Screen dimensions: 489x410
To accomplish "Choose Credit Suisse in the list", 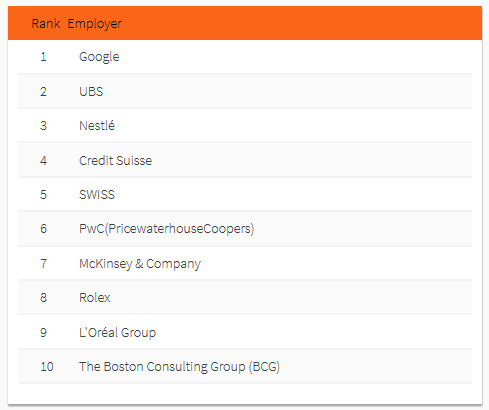I will (115, 160).
